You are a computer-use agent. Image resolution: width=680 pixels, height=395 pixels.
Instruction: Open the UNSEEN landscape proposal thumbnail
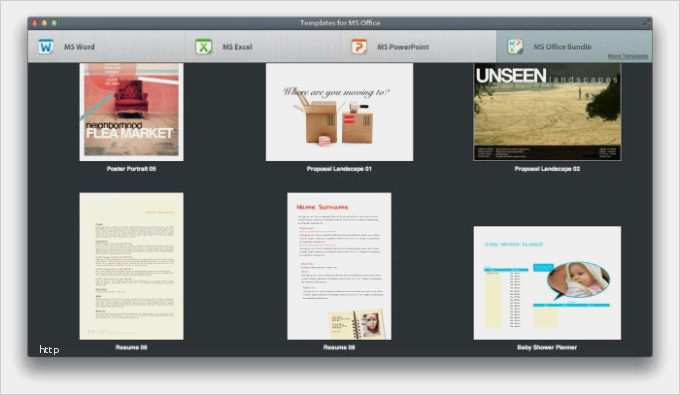[x=547, y=112]
